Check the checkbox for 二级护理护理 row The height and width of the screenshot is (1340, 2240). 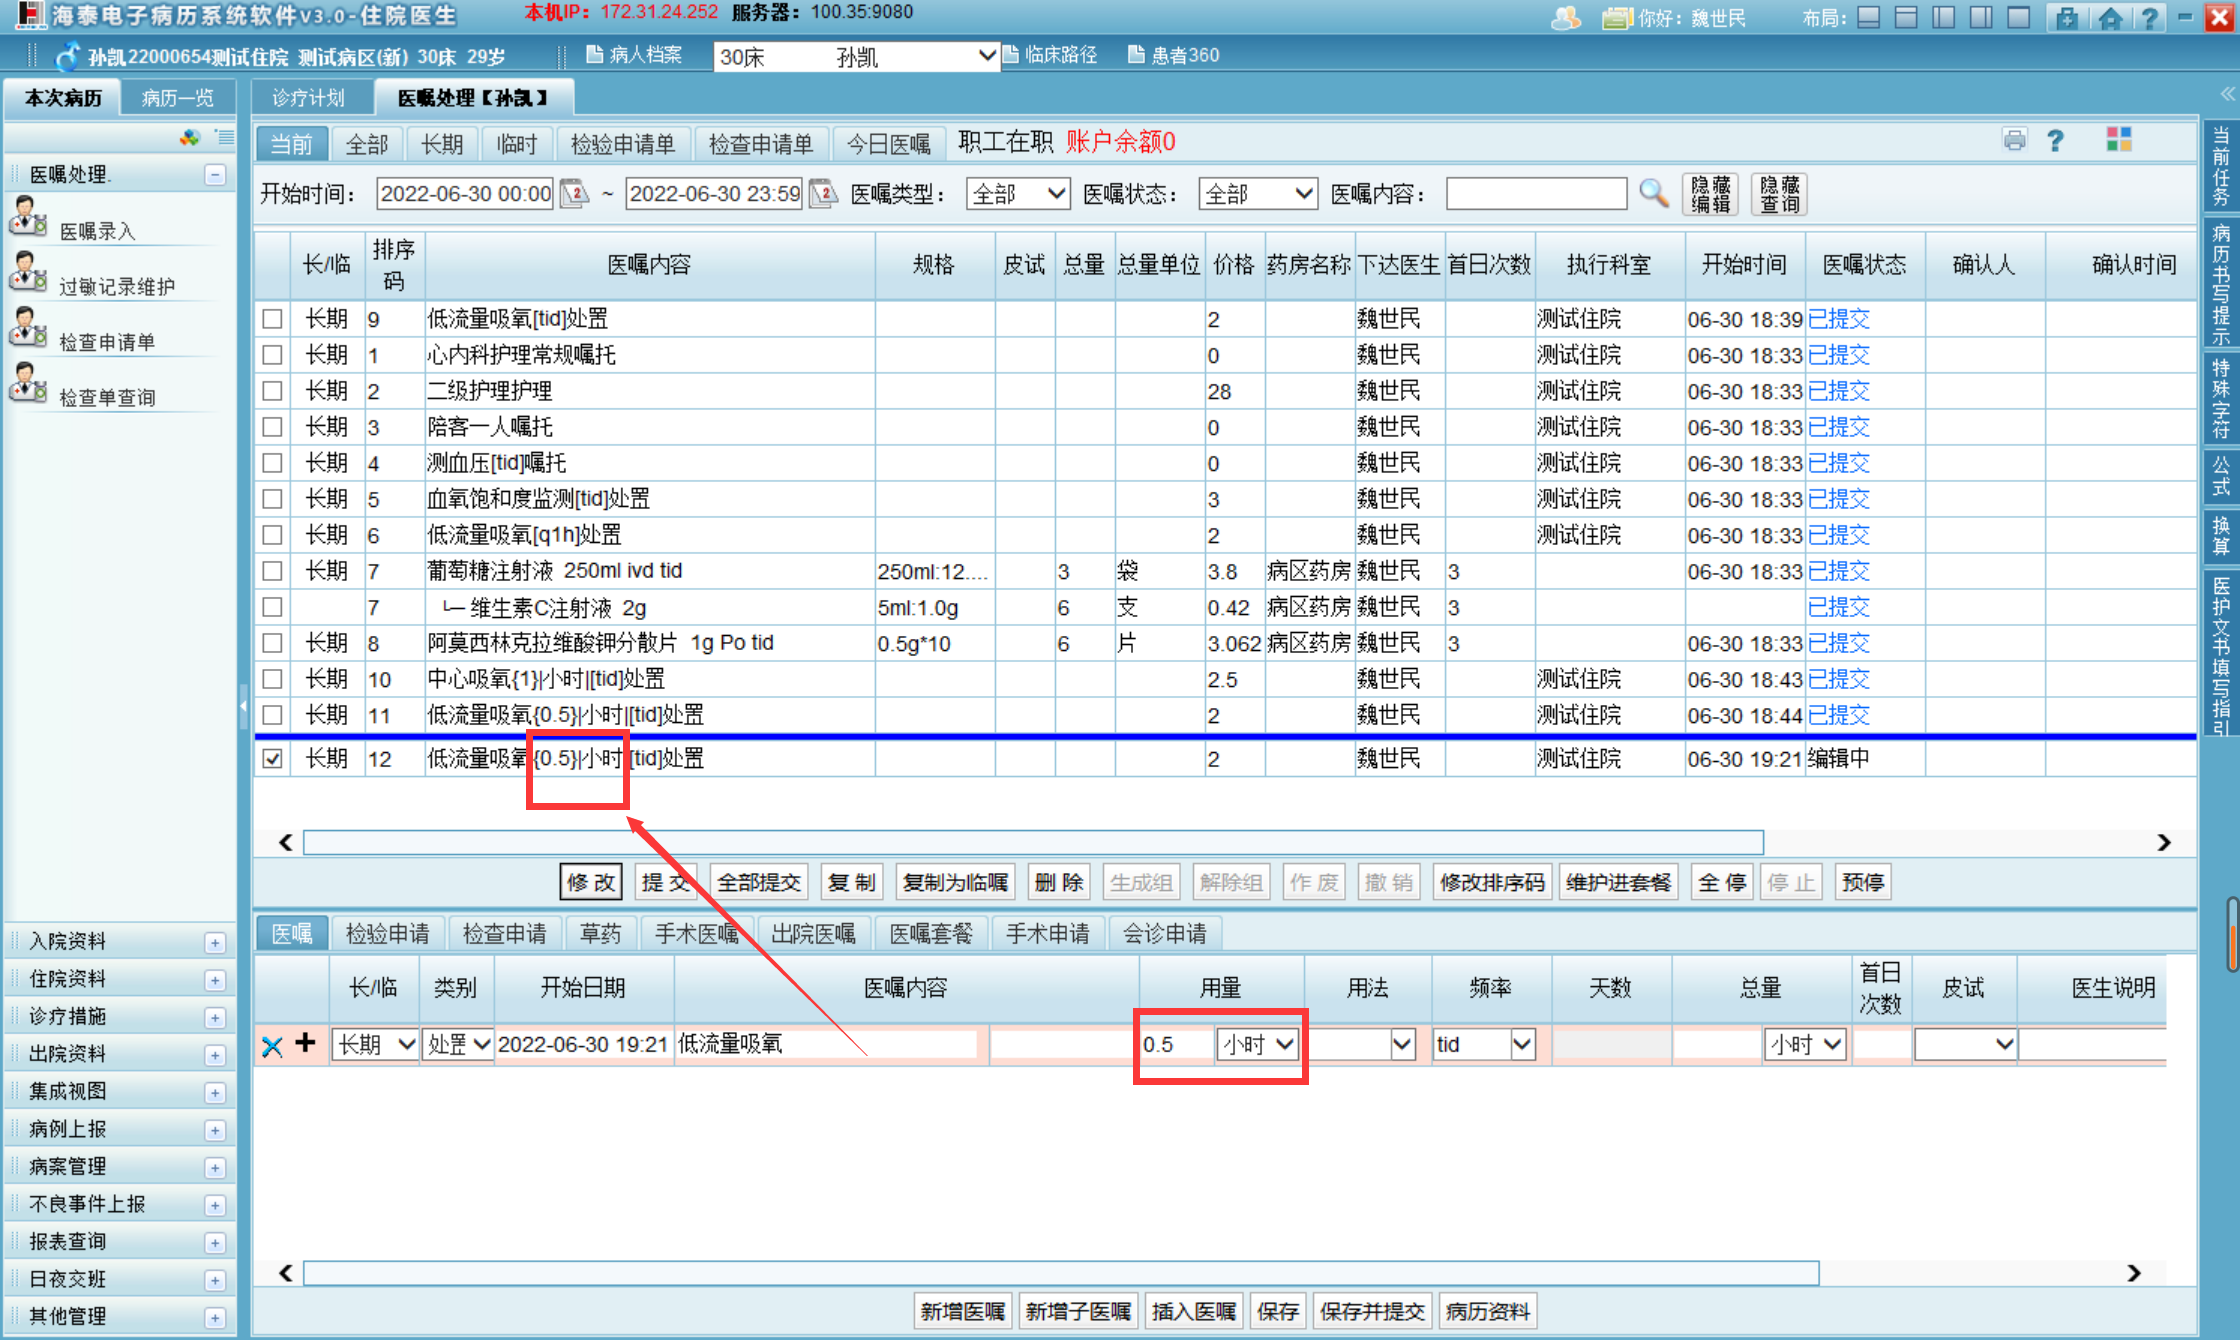[x=272, y=391]
